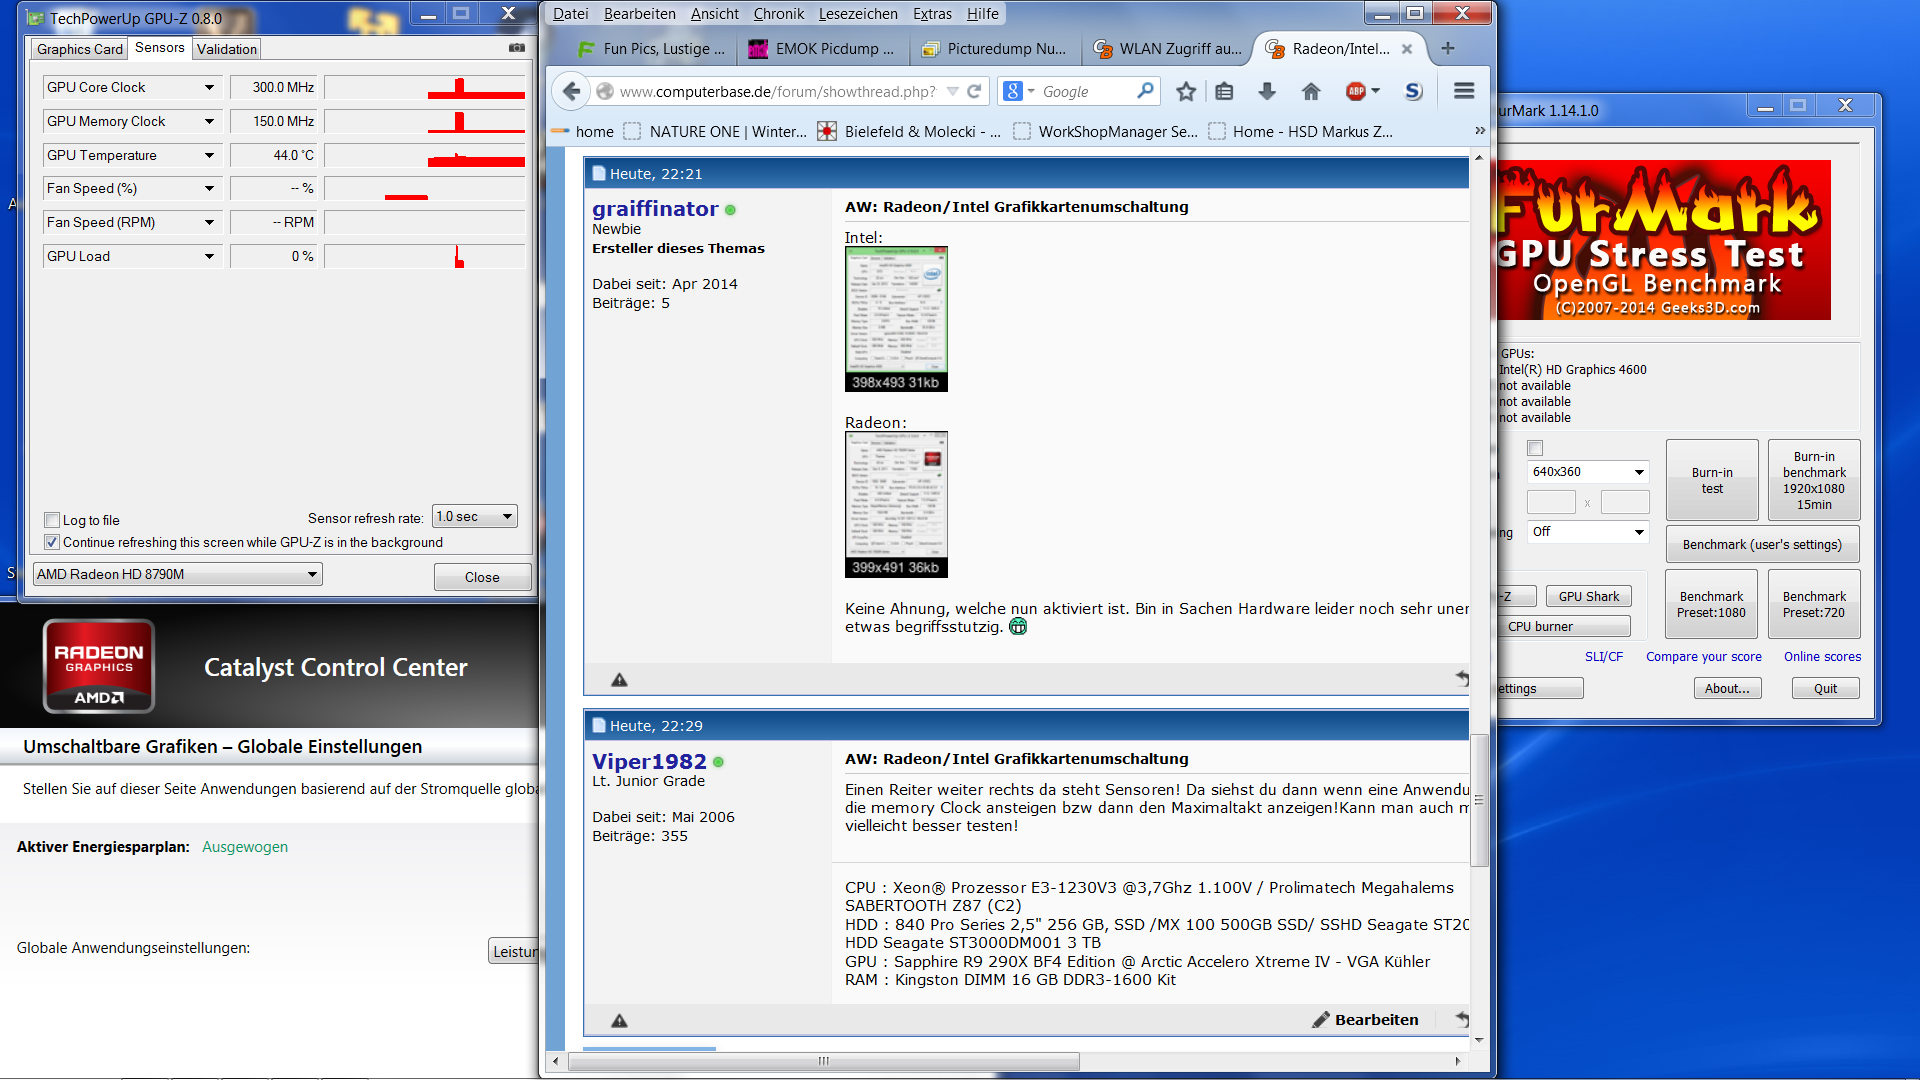The height and width of the screenshot is (1080, 1920).
Task: Close the Radeon/Intel browser tab
Action: point(1407,48)
